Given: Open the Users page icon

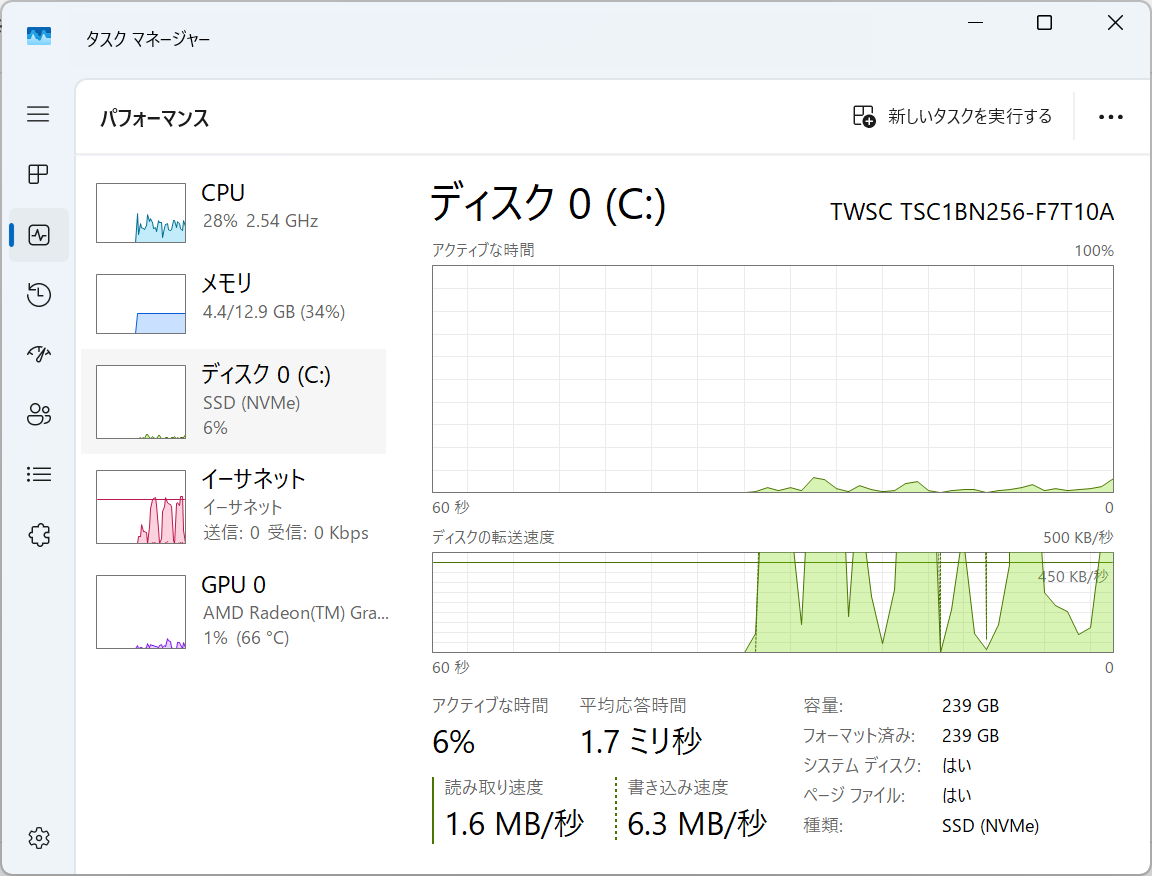Looking at the screenshot, I should pos(38,414).
